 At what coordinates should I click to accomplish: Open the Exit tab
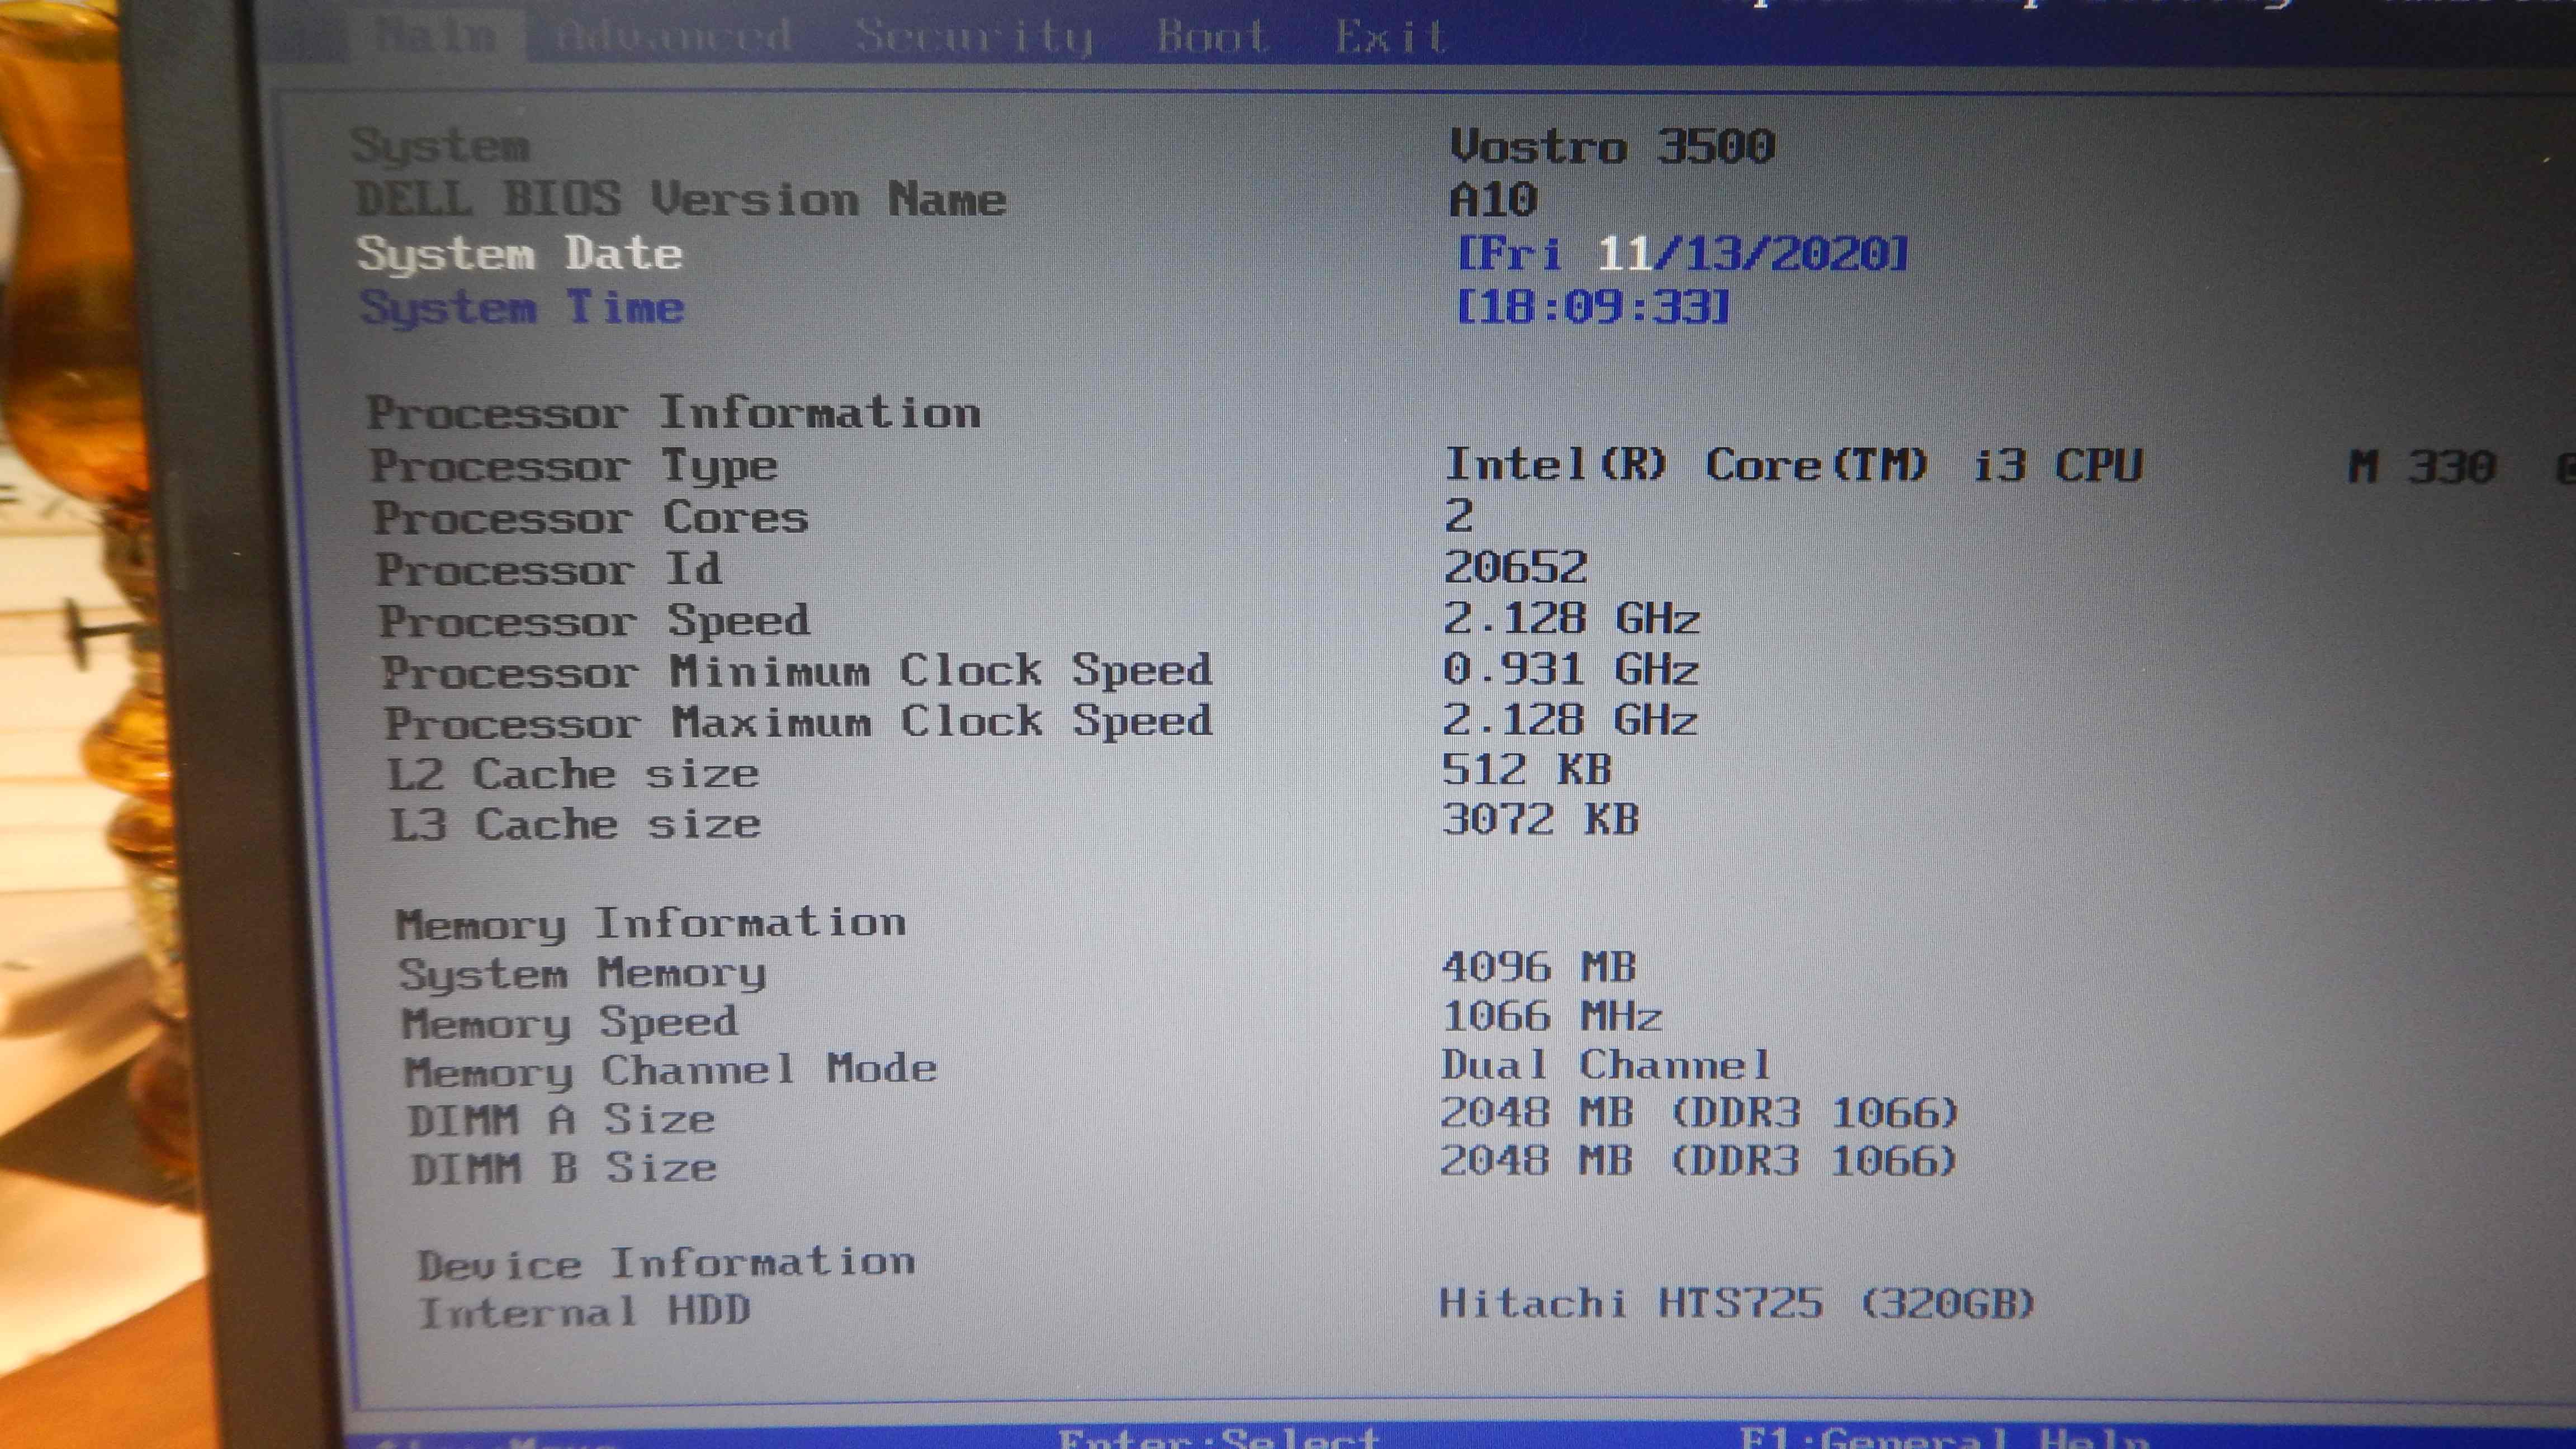pyautogui.click(x=1391, y=37)
